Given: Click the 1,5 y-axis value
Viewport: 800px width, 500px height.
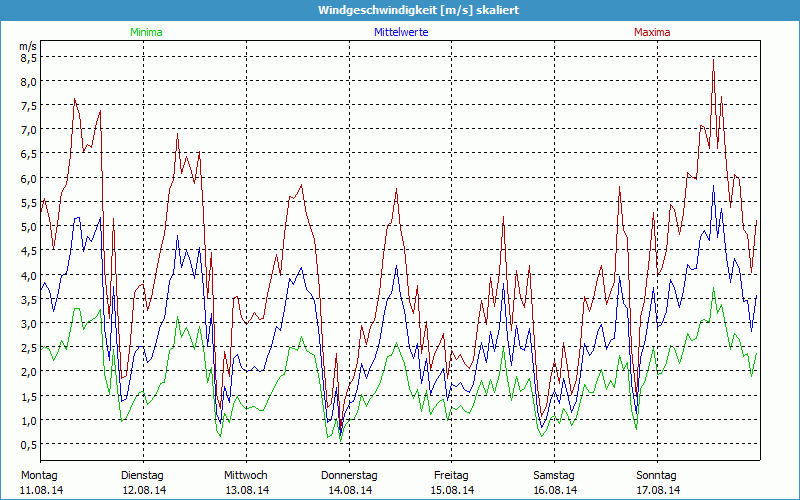Looking at the screenshot, I should pos(29,396).
